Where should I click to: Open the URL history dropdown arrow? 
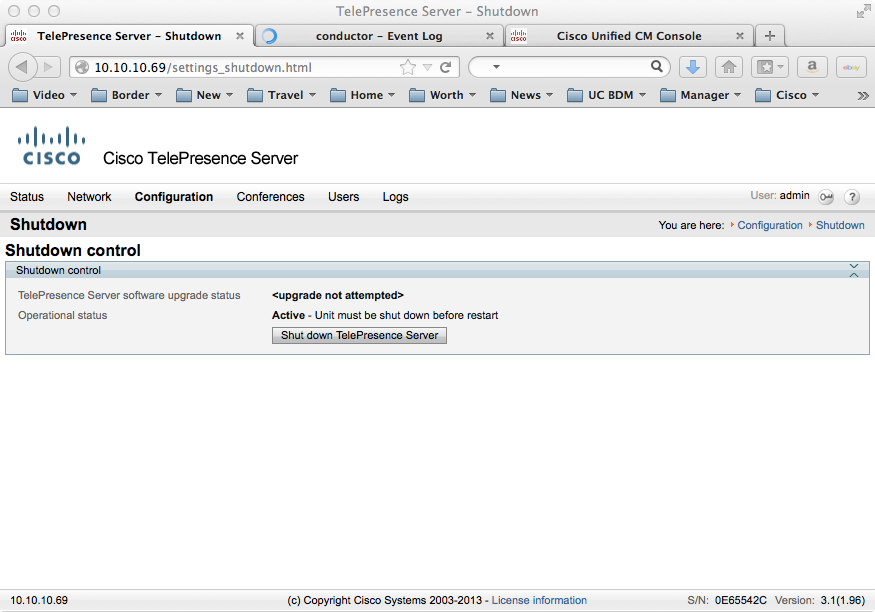(x=427, y=68)
